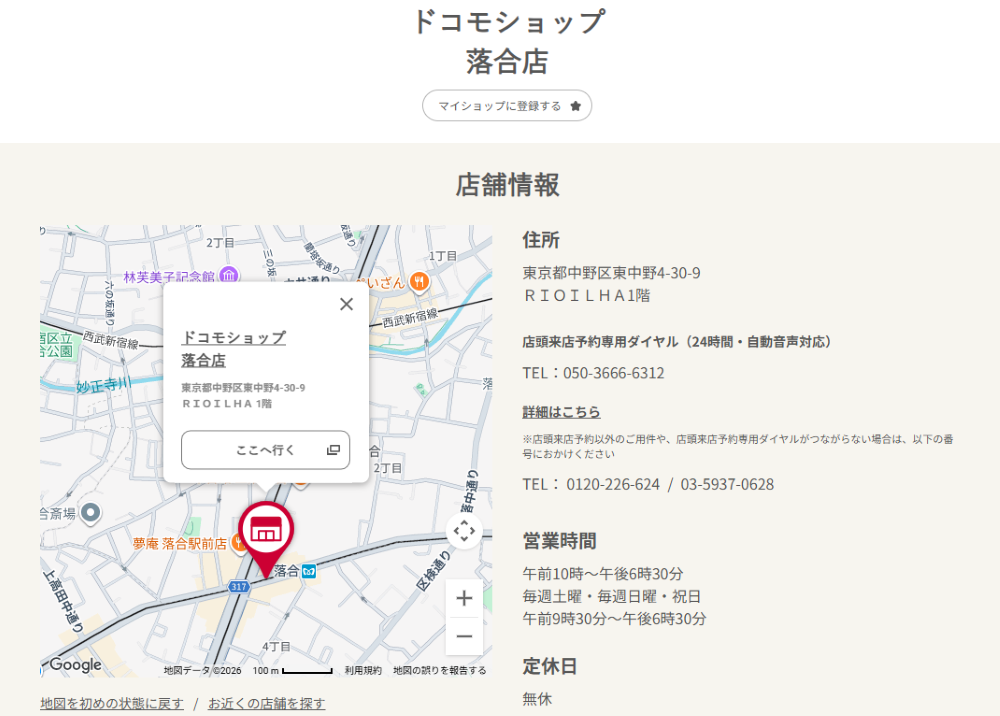This screenshot has width=1000, height=716.
Task: Click the 妙正寺川 river label on map
Action: 104,385
